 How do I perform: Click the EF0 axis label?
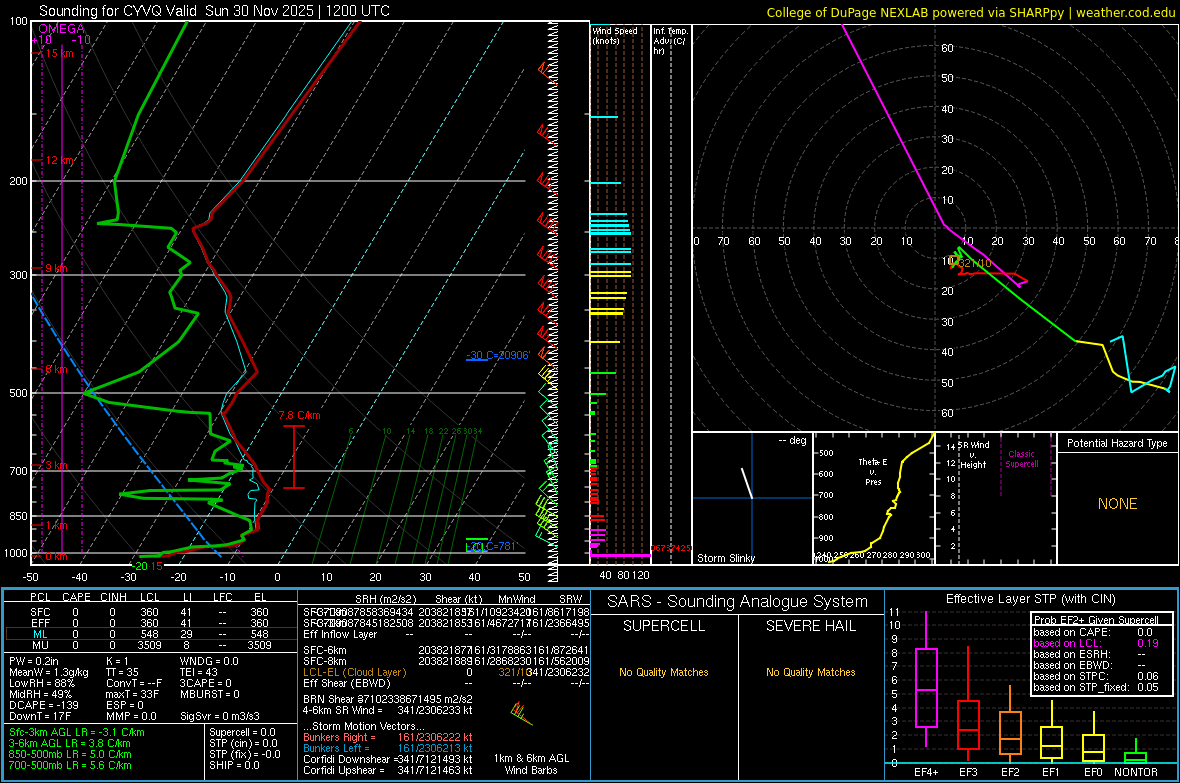click(1093, 772)
